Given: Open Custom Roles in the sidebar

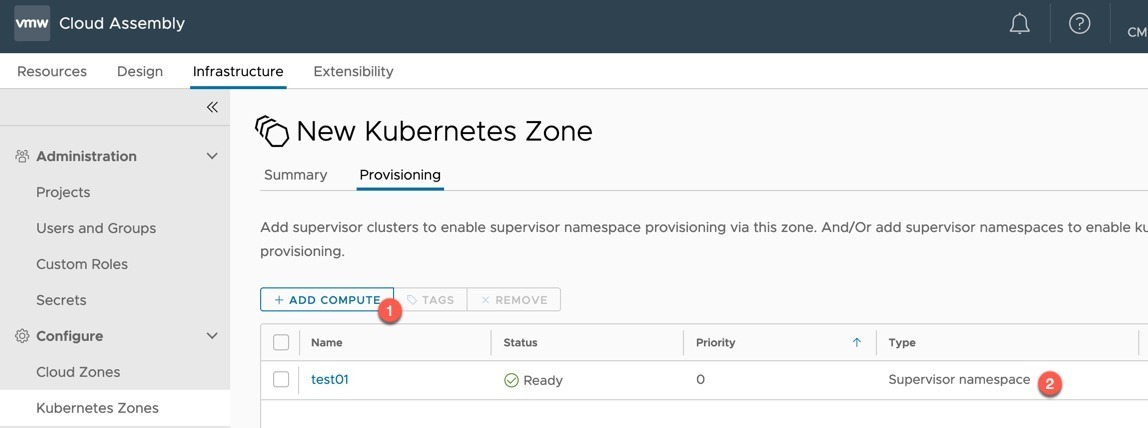Looking at the screenshot, I should pos(82,264).
